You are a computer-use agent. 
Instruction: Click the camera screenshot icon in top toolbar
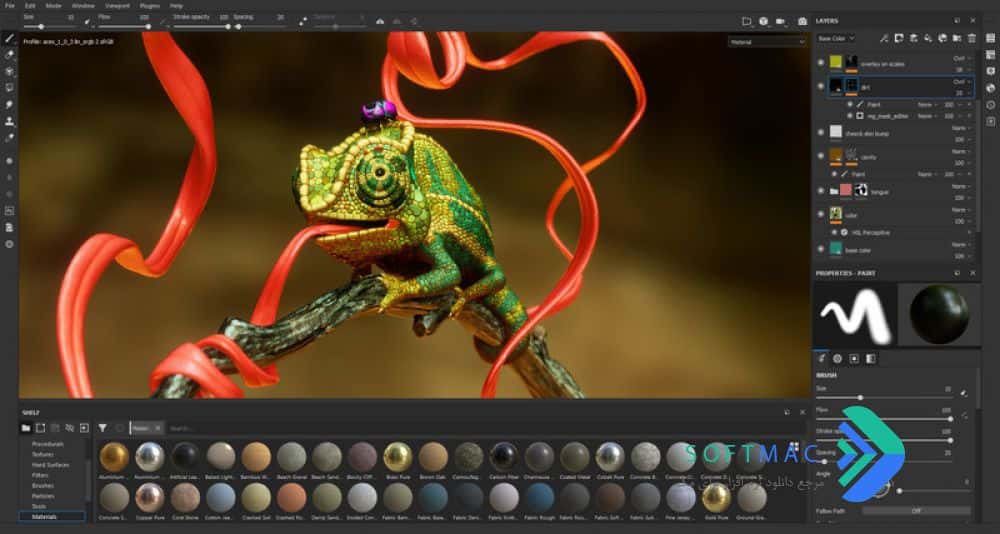coord(802,21)
